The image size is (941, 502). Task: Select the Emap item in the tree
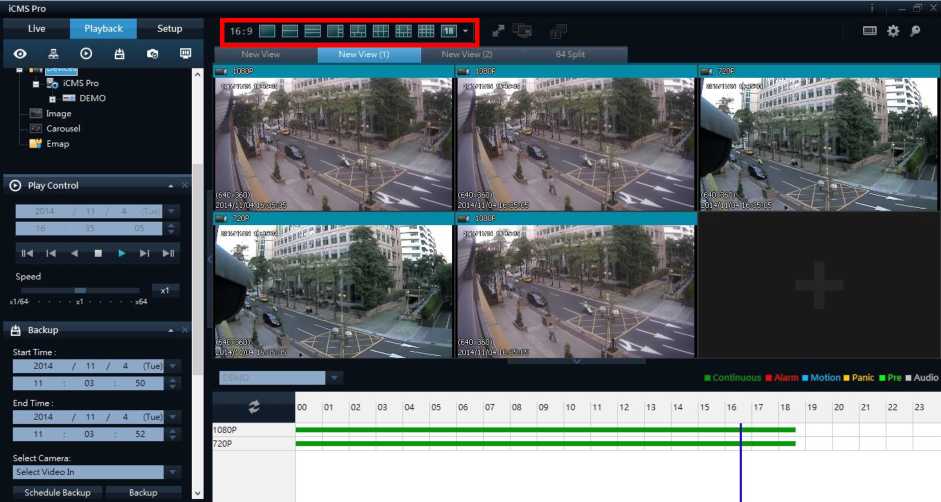[57, 144]
